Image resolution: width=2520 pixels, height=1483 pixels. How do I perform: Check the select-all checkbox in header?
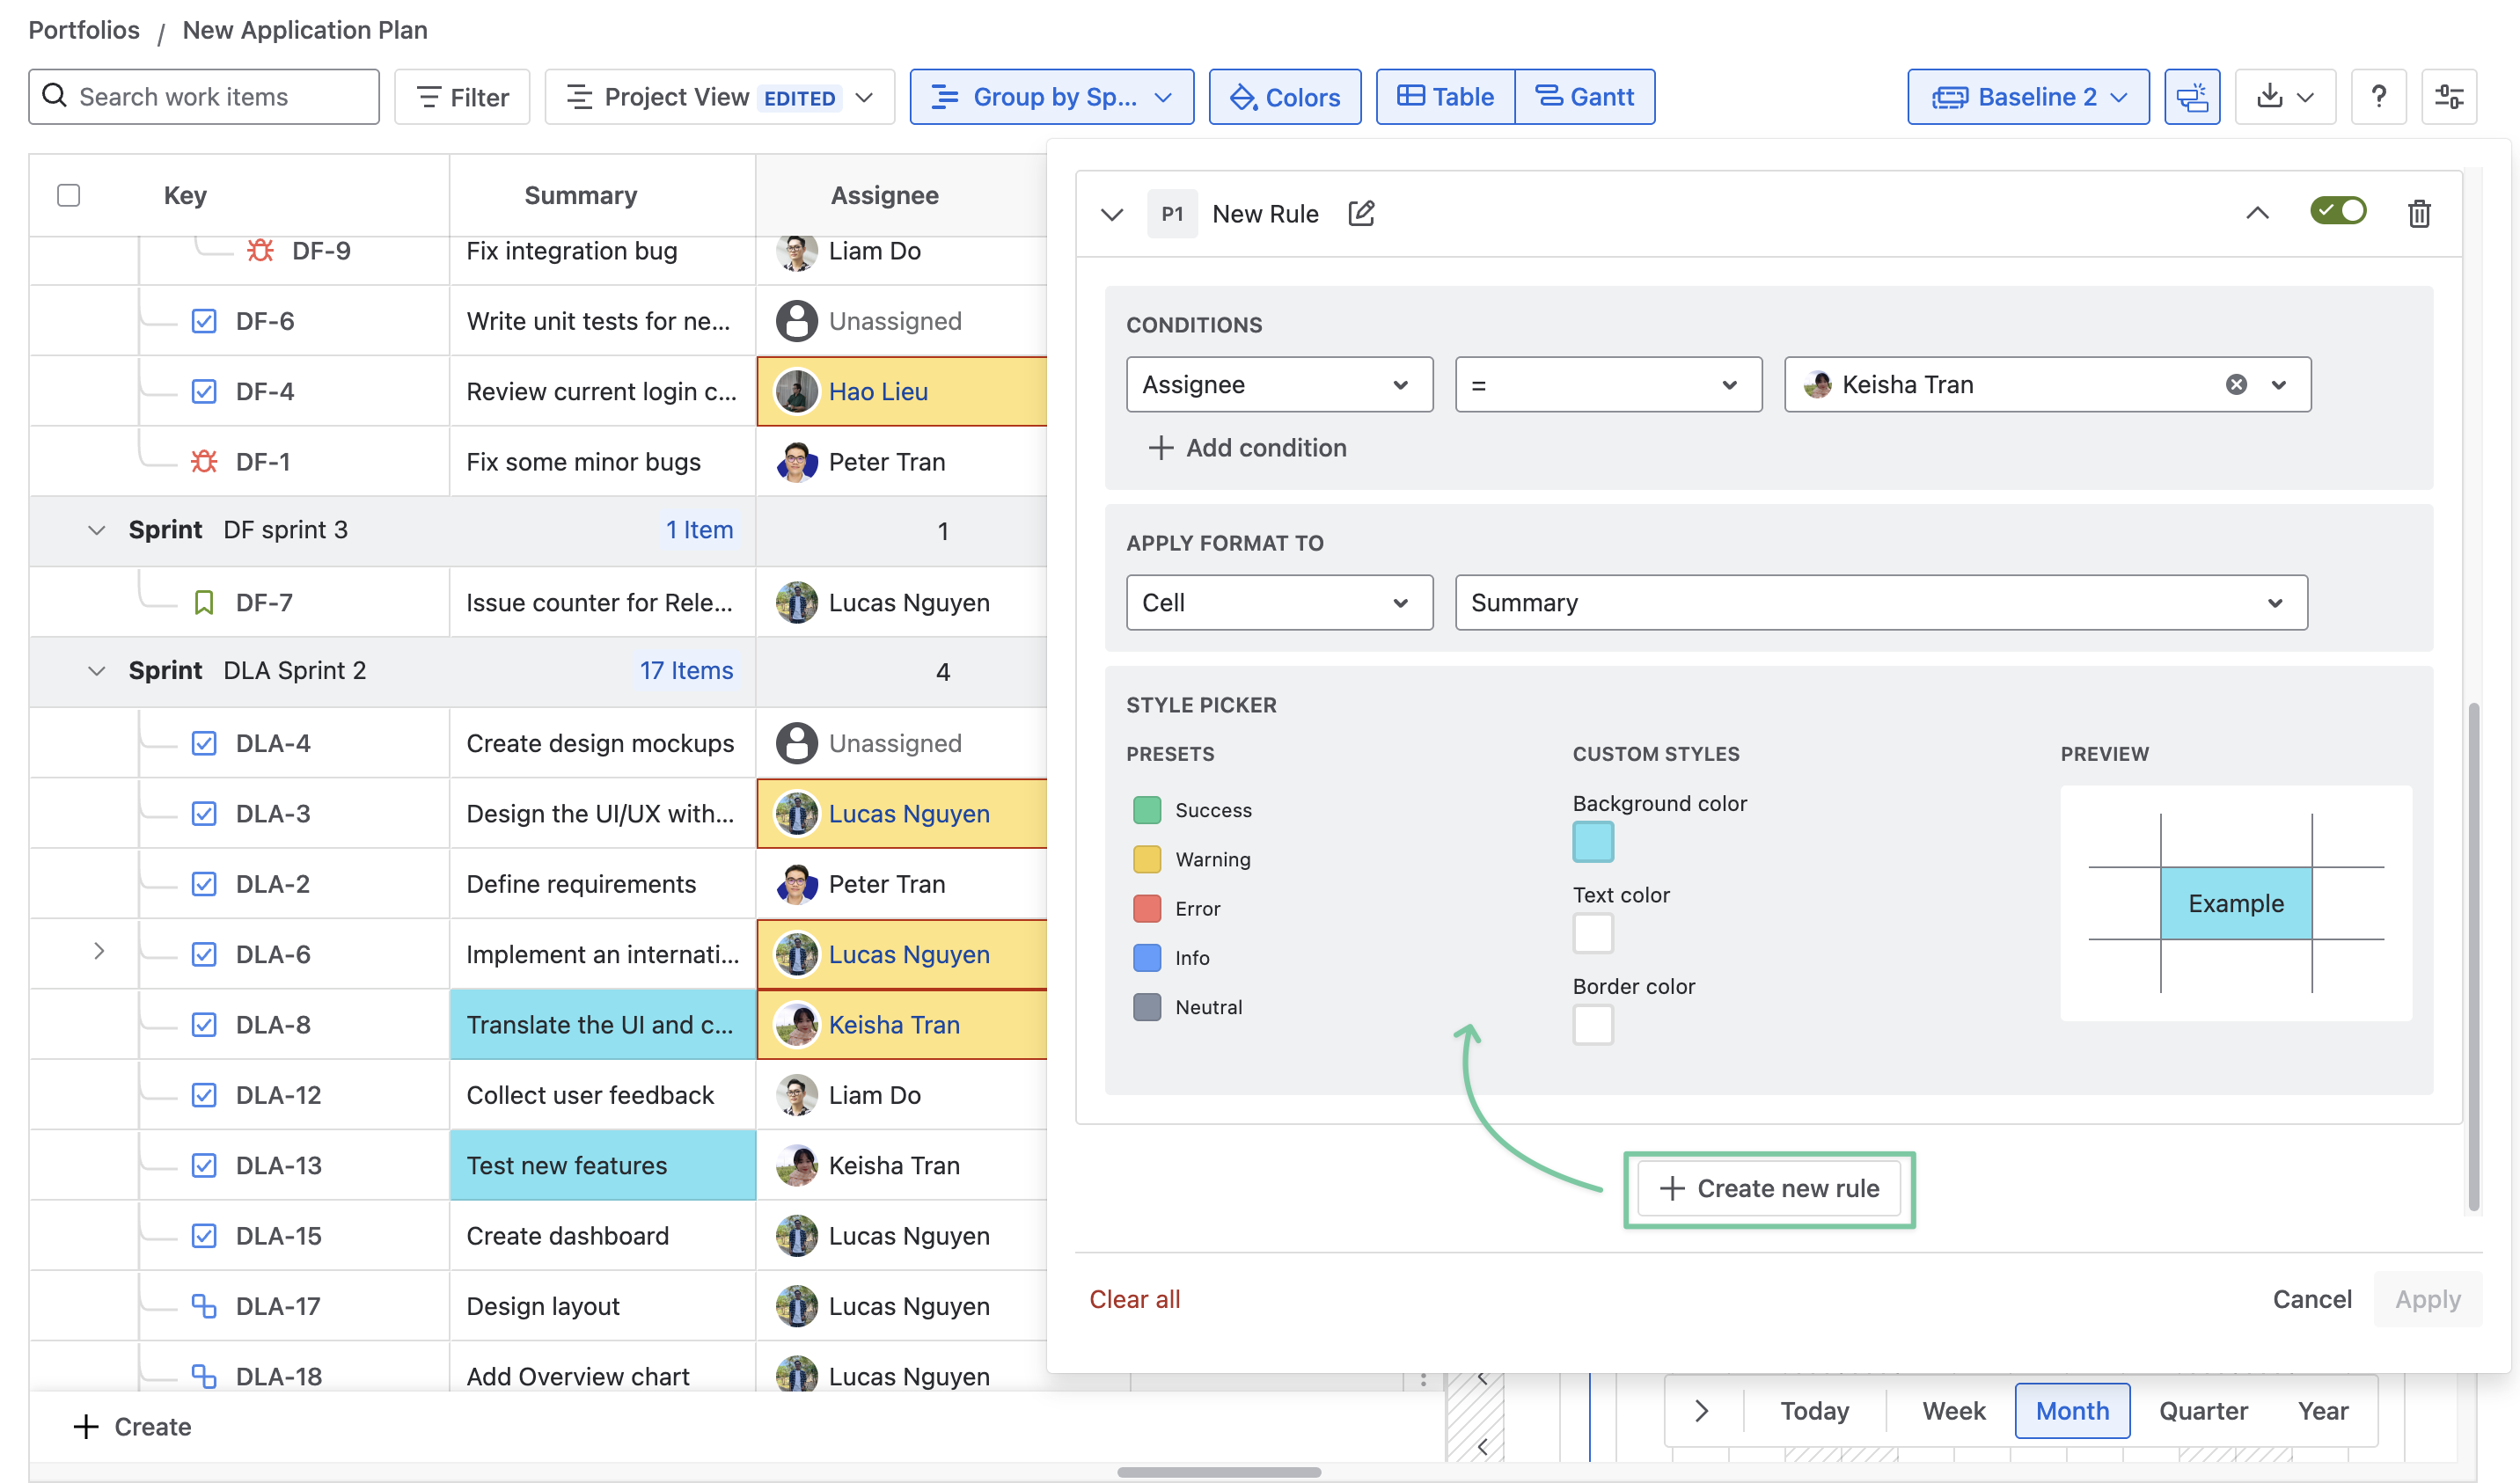tap(68, 195)
